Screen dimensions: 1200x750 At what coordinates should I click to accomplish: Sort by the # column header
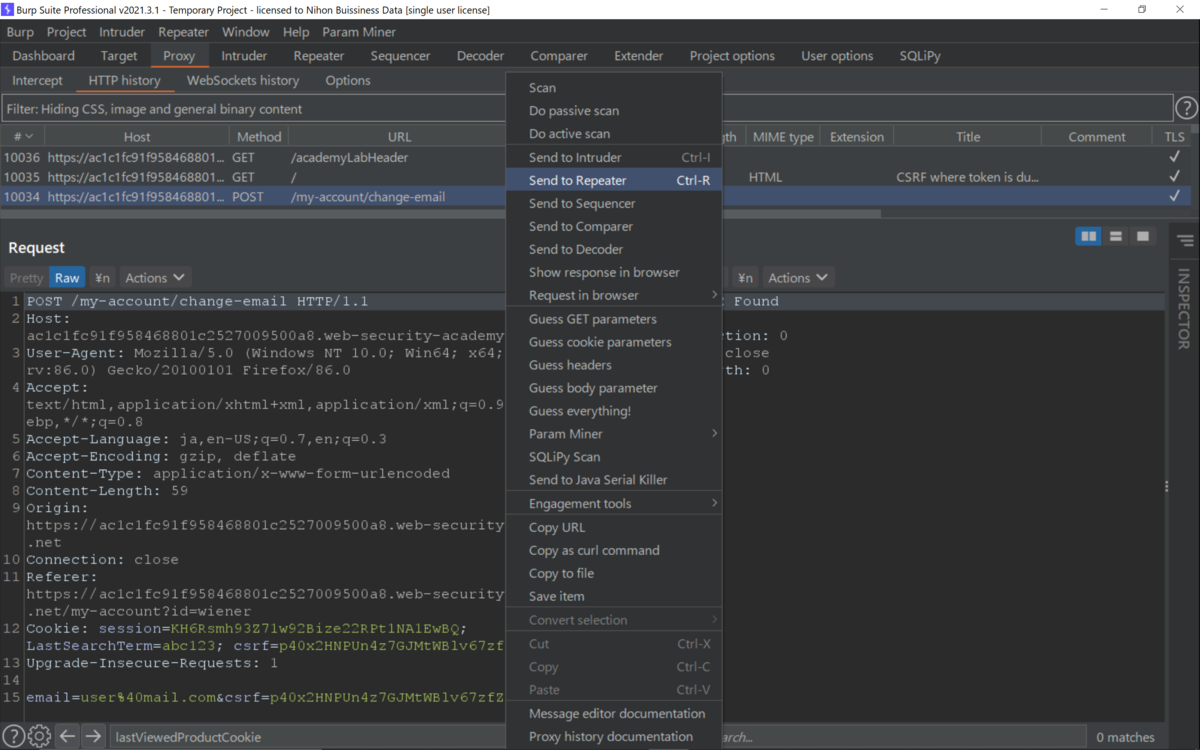(x=22, y=137)
